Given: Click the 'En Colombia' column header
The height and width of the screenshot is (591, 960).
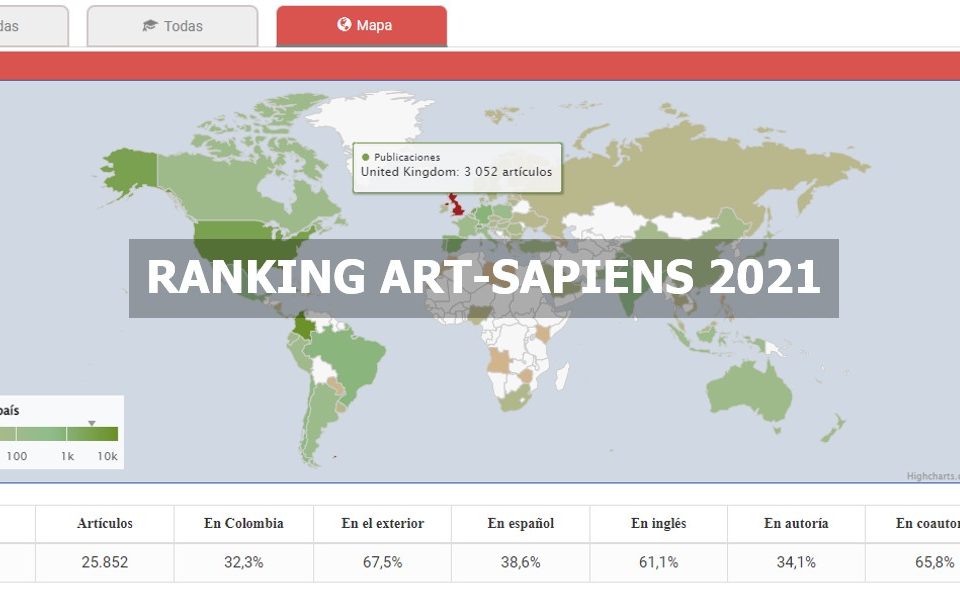Looking at the screenshot, I should click(x=243, y=524).
